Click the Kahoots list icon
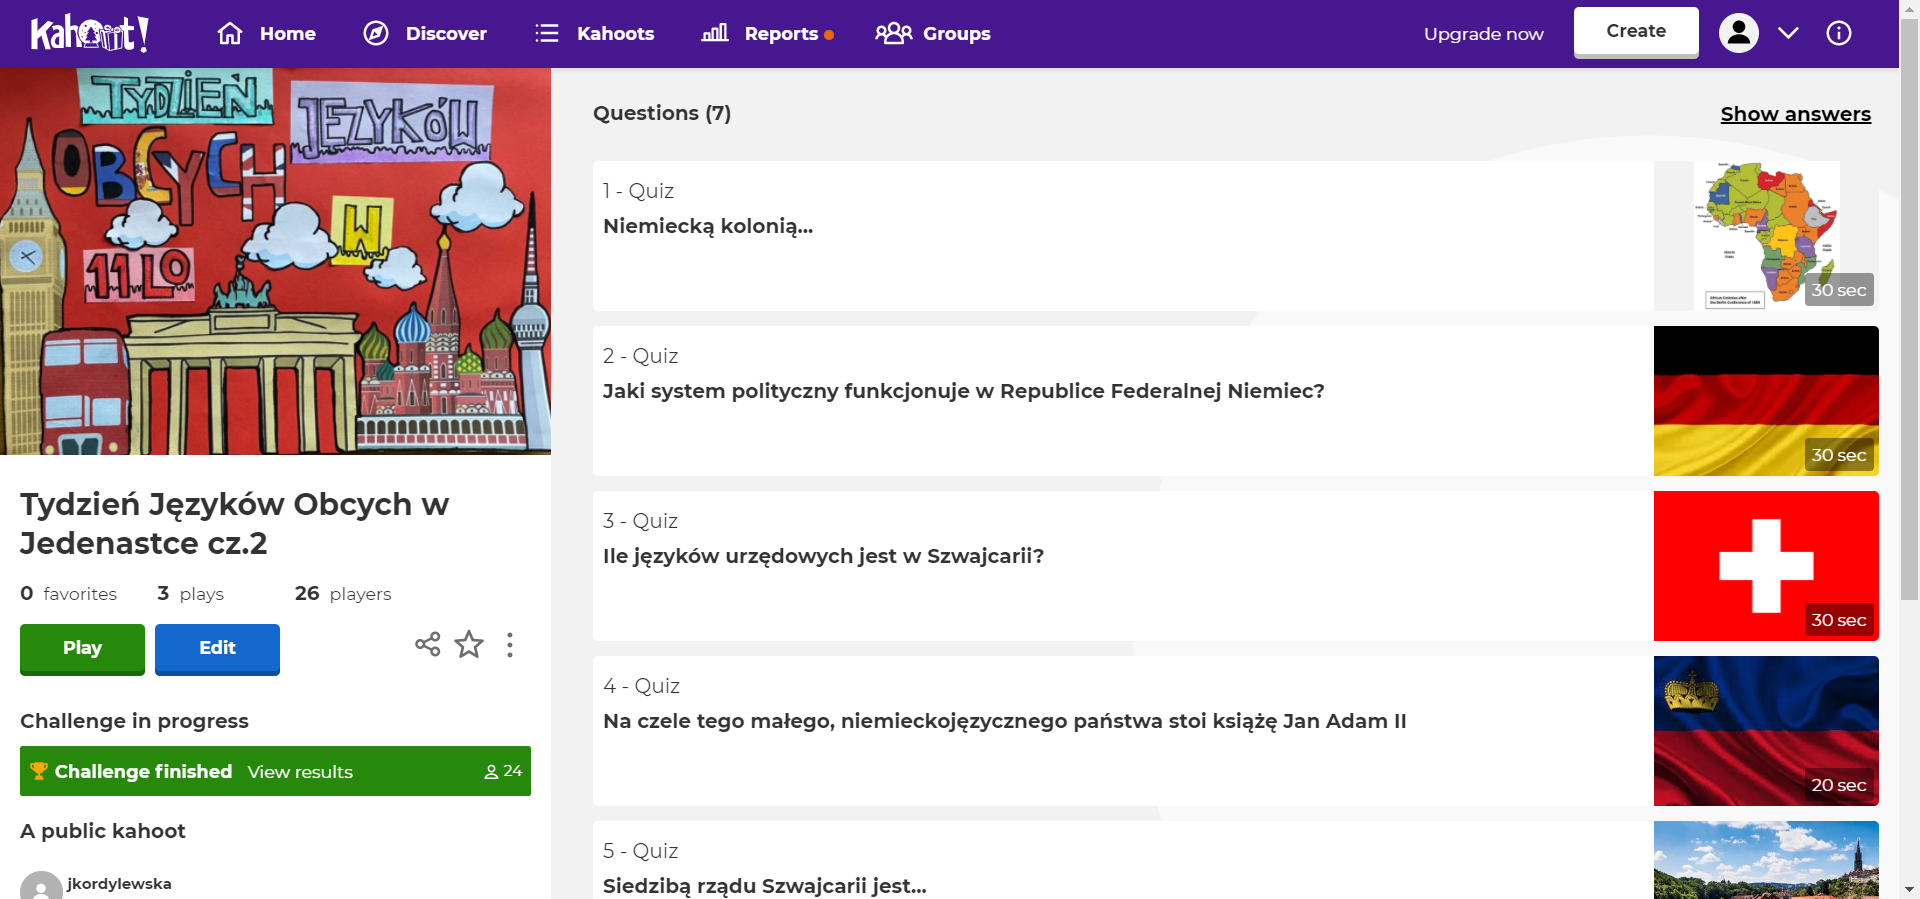 tap(547, 34)
